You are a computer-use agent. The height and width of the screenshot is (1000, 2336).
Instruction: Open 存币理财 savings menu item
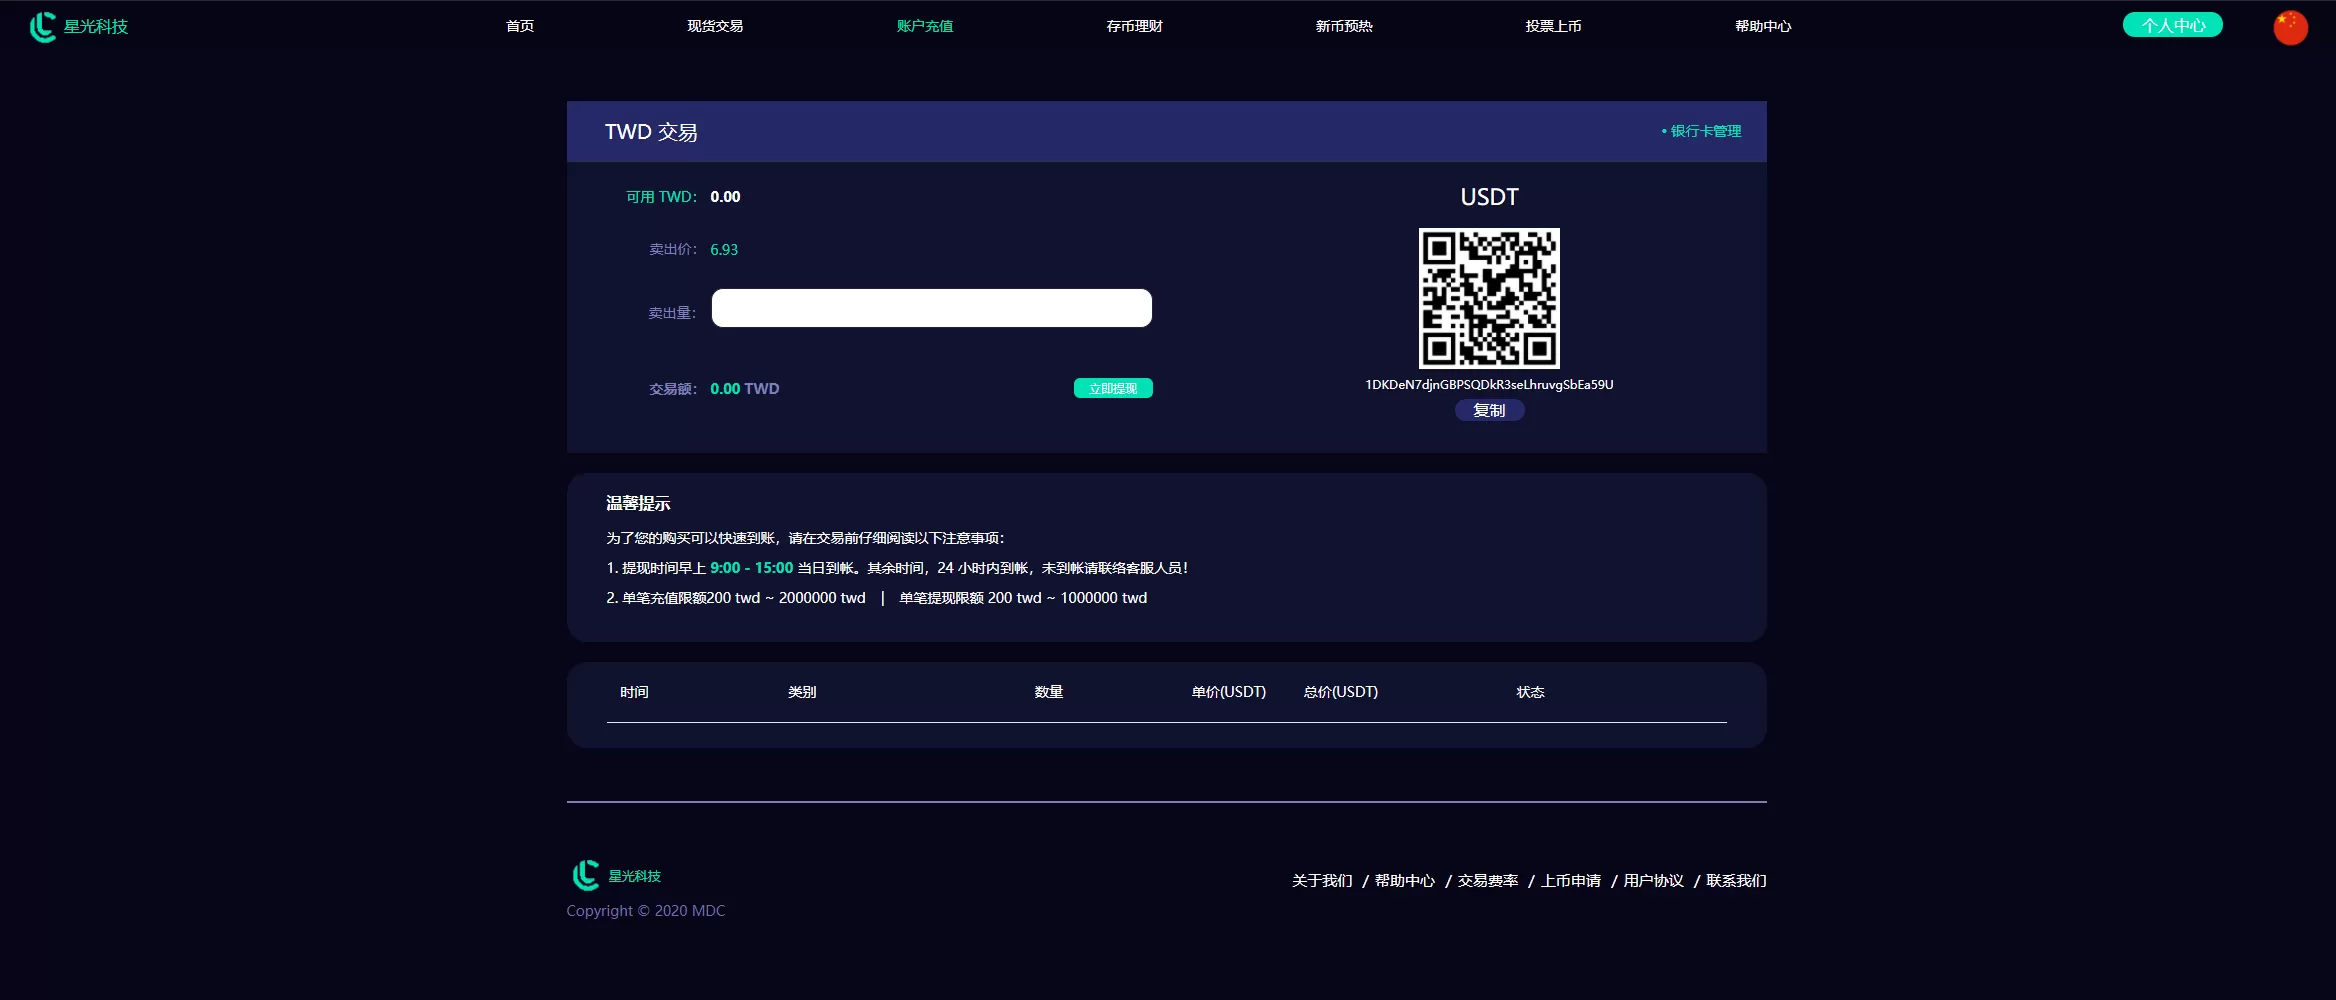pyautogui.click(x=1134, y=26)
